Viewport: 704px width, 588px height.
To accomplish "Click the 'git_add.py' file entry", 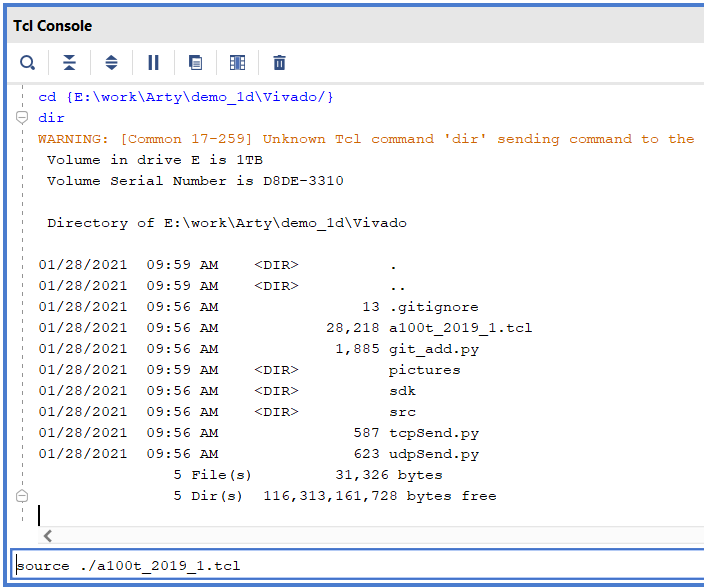I will pyautogui.click(x=434, y=349).
